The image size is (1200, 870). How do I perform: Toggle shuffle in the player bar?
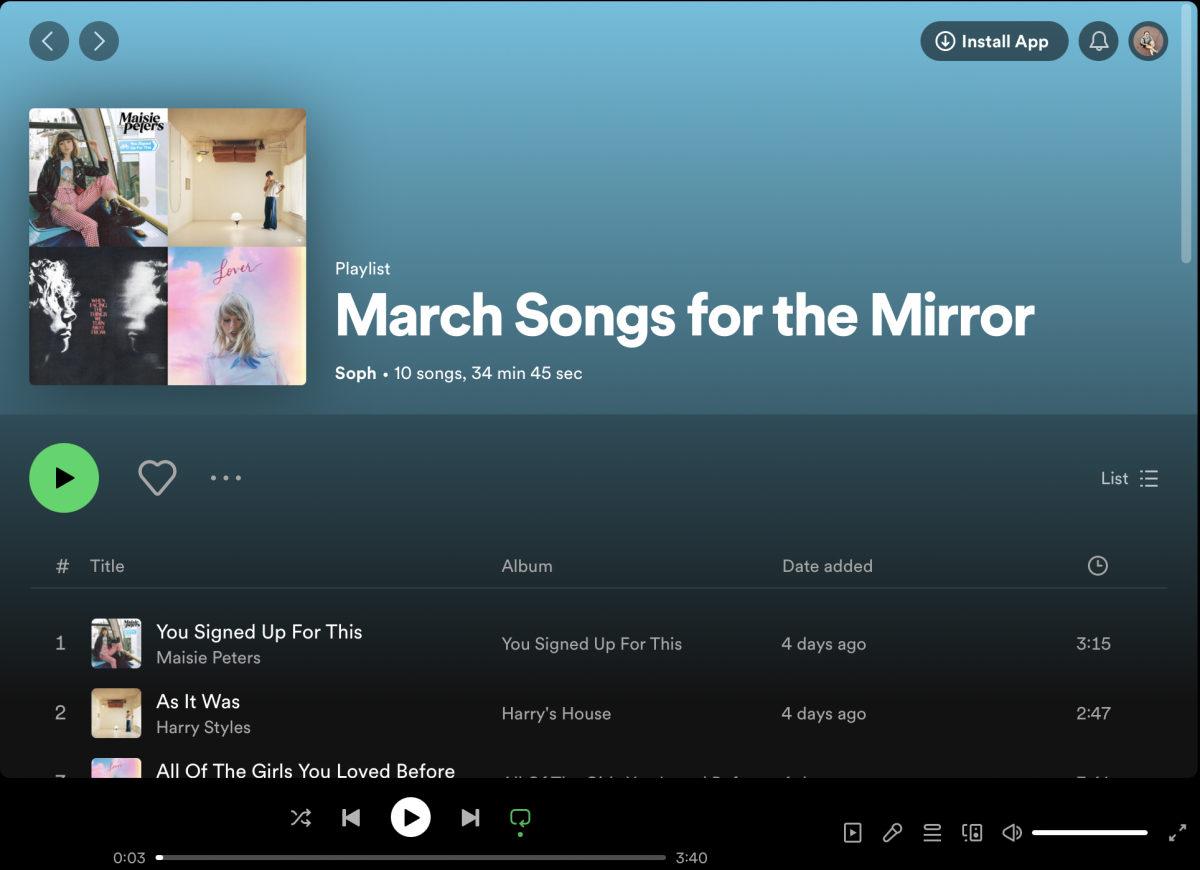(x=300, y=818)
